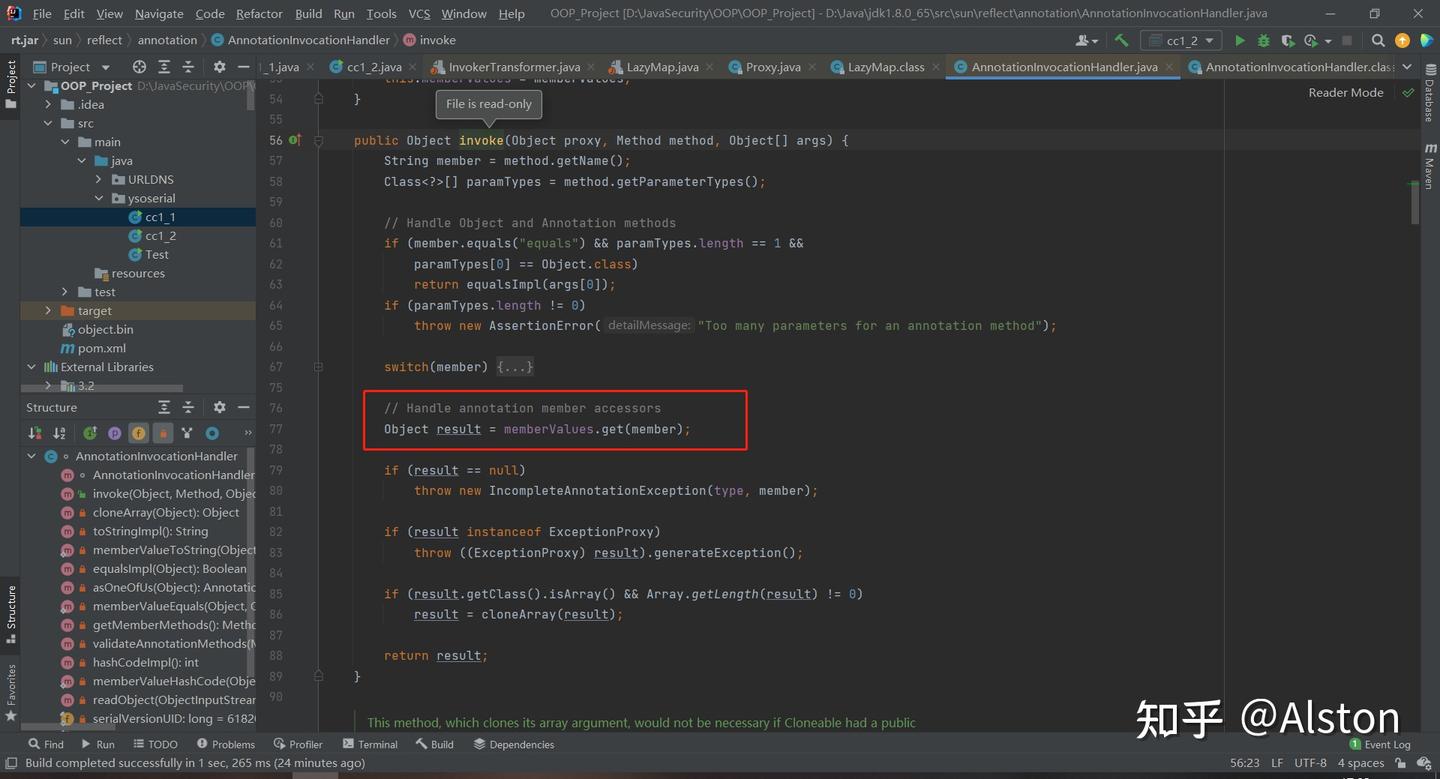Click the green Run button in the toolbar
Viewport: 1440px width, 779px height.
[1240, 41]
